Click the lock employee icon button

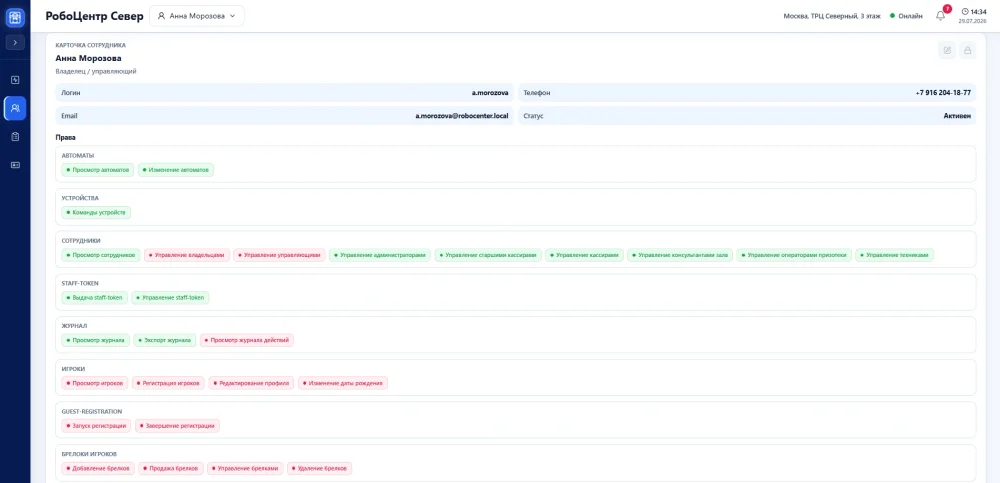click(967, 50)
